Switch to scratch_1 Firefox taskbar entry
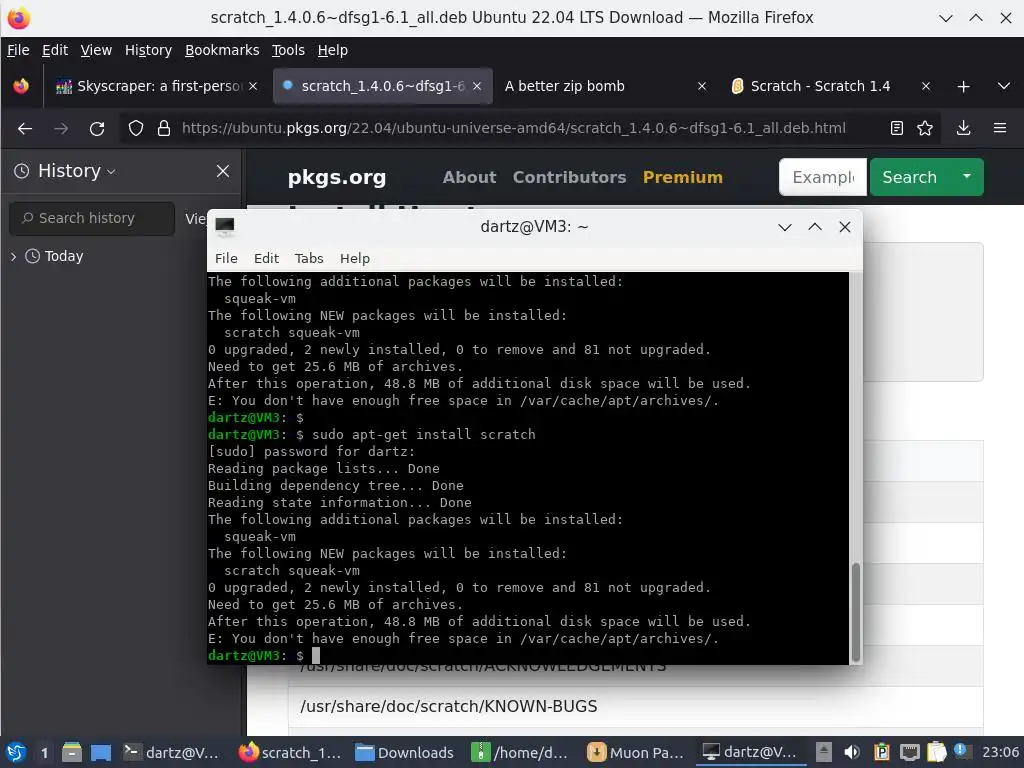This screenshot has height=768, width=1024. pos(290,752)
